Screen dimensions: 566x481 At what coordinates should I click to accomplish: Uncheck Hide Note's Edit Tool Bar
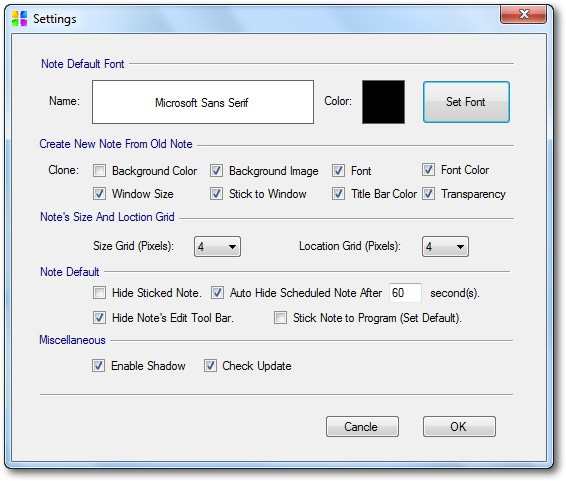tap(99, 318)
